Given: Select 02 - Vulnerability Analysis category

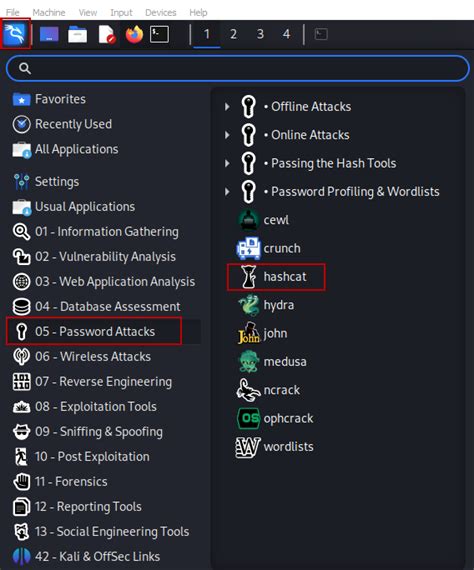Looking at the screenshot, I should 94,257.
